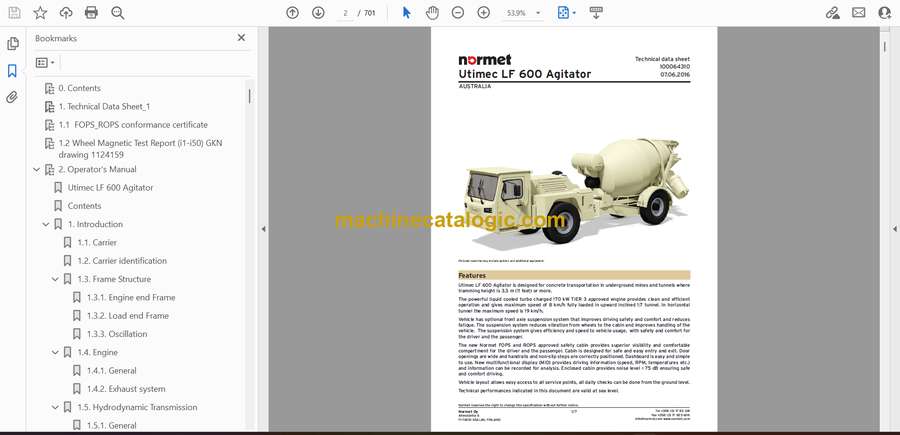Select '1.3. Frame Structure' bookmark
Viewport: 900px width, 435px height.
[114, 279]
